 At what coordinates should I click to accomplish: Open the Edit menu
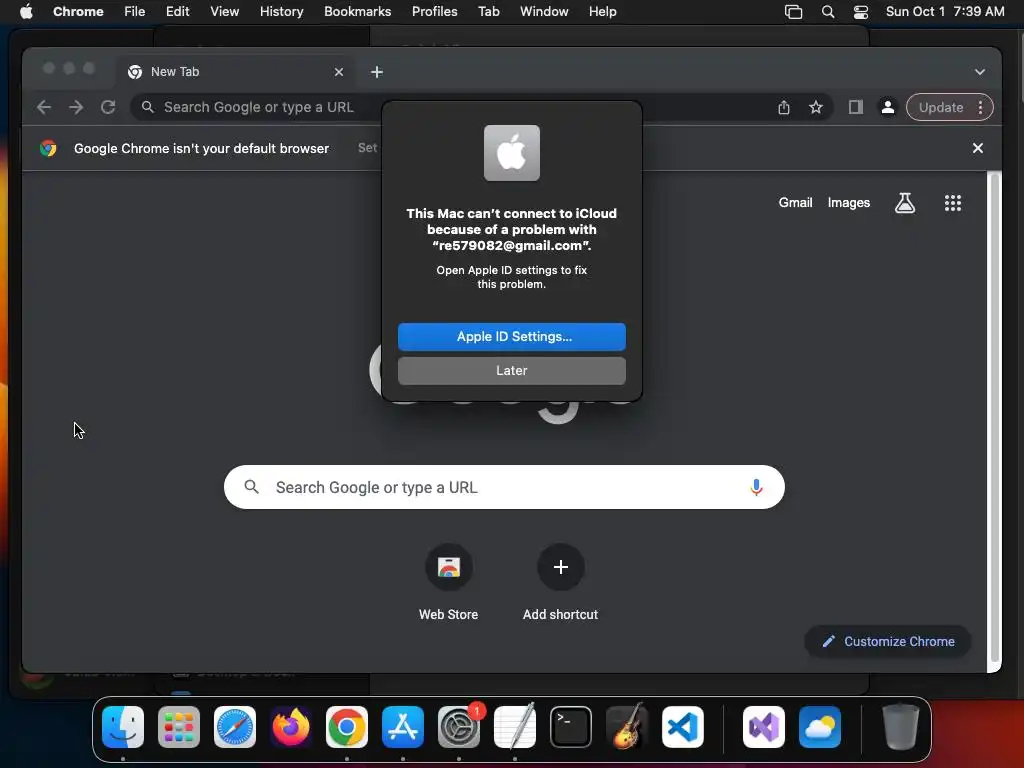click(177, 11)
